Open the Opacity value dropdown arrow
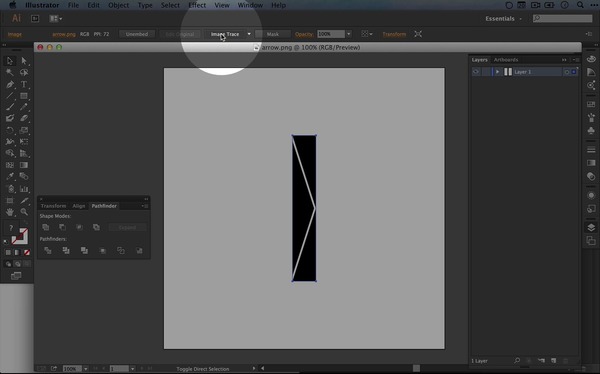The width and height of the screenshot is (600, 374). click(349, 34)
